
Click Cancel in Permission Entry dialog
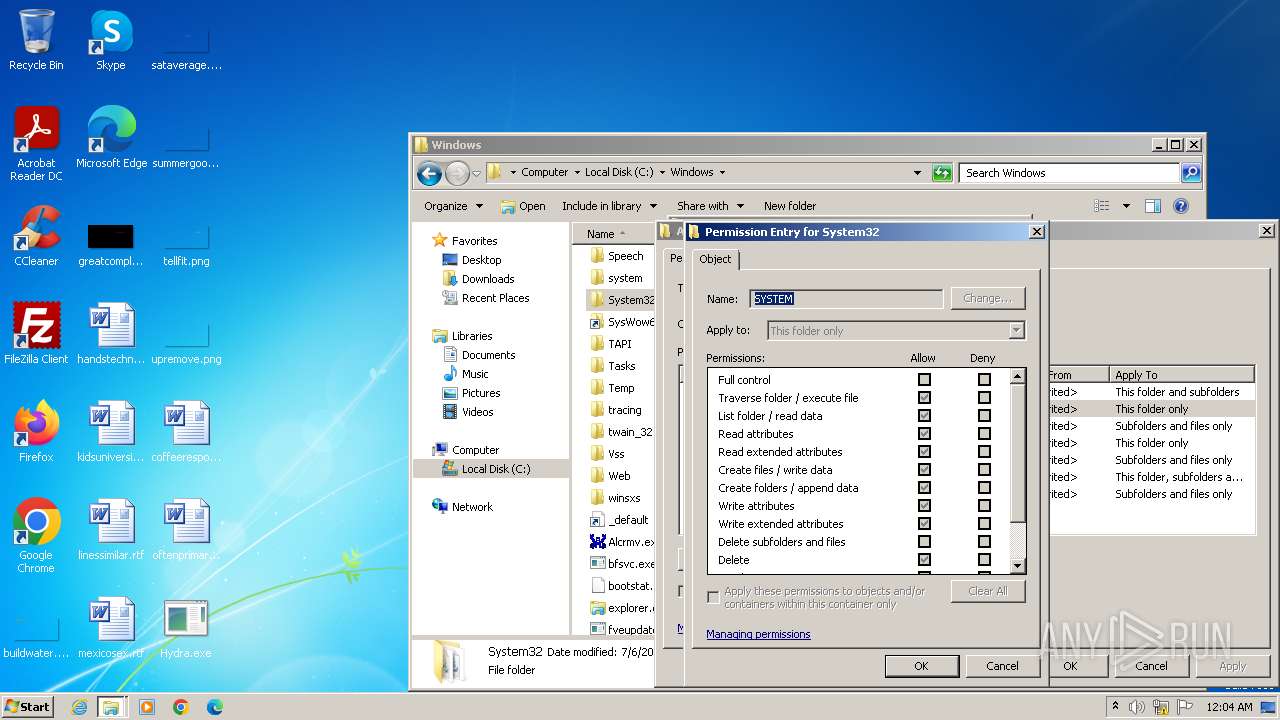point(1002,666)
